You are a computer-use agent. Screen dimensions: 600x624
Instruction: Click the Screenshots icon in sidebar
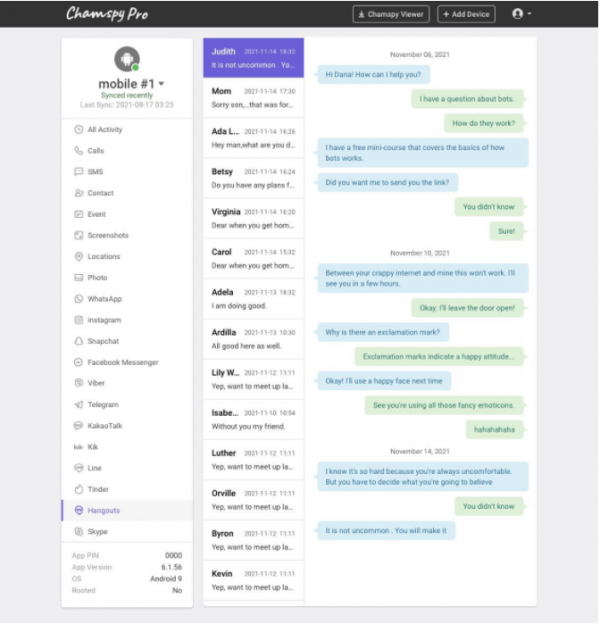[x=79, y=235]
